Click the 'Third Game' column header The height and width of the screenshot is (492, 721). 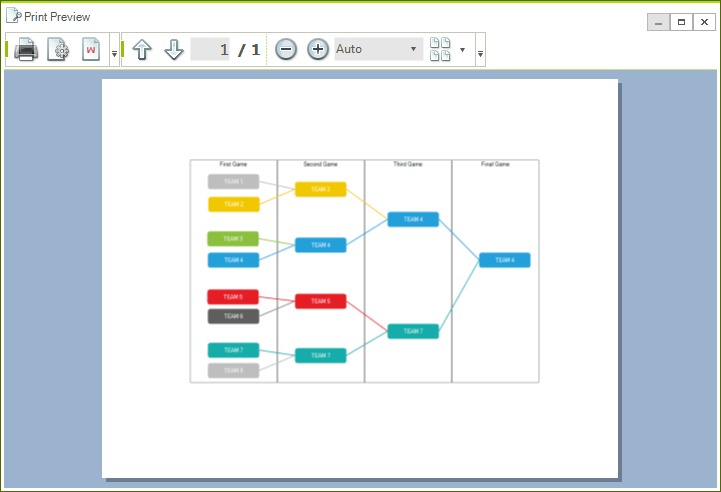point(408,164)
